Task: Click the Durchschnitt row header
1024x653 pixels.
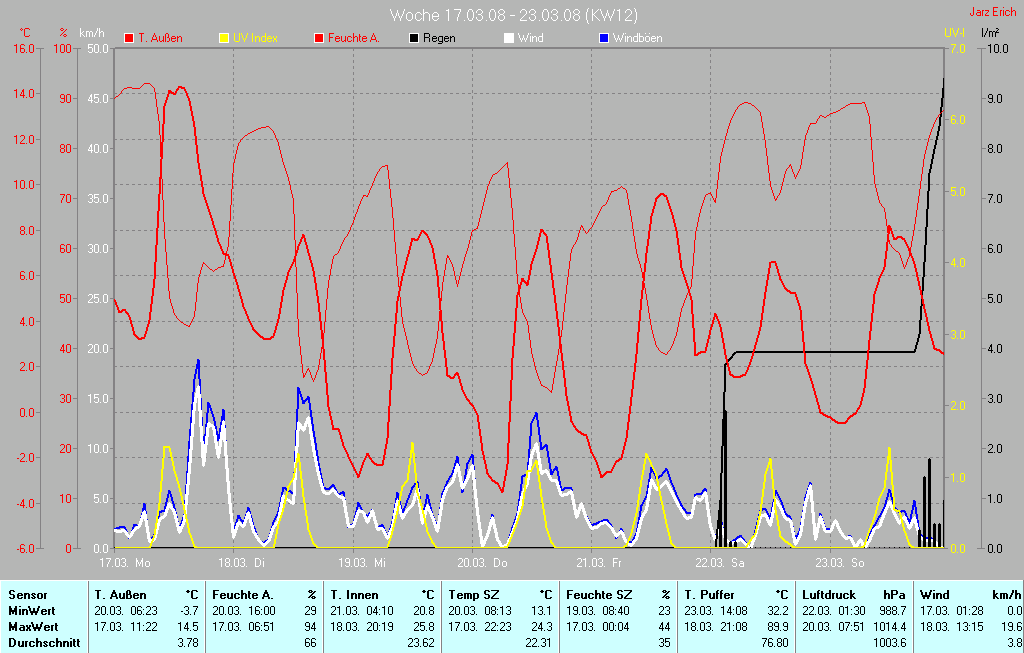Action: click(x=44, y=643)
